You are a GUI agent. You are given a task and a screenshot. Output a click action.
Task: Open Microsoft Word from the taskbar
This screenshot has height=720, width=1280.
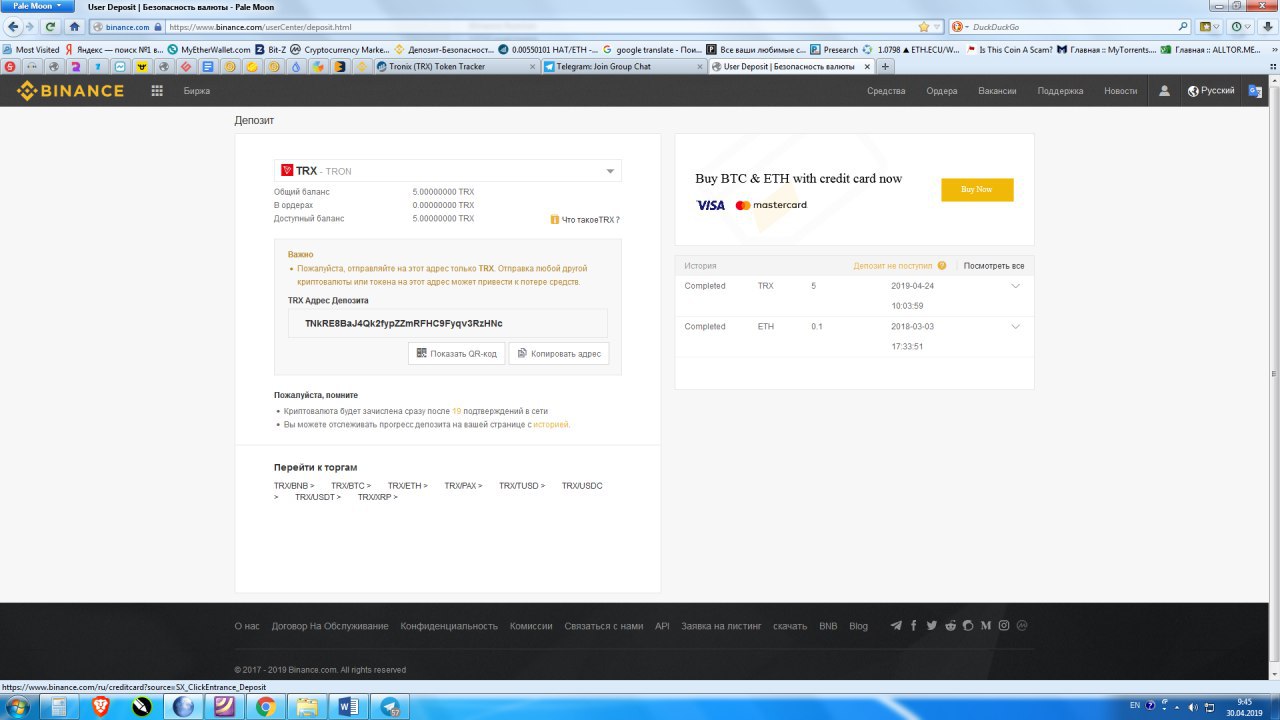click(348, 707)
